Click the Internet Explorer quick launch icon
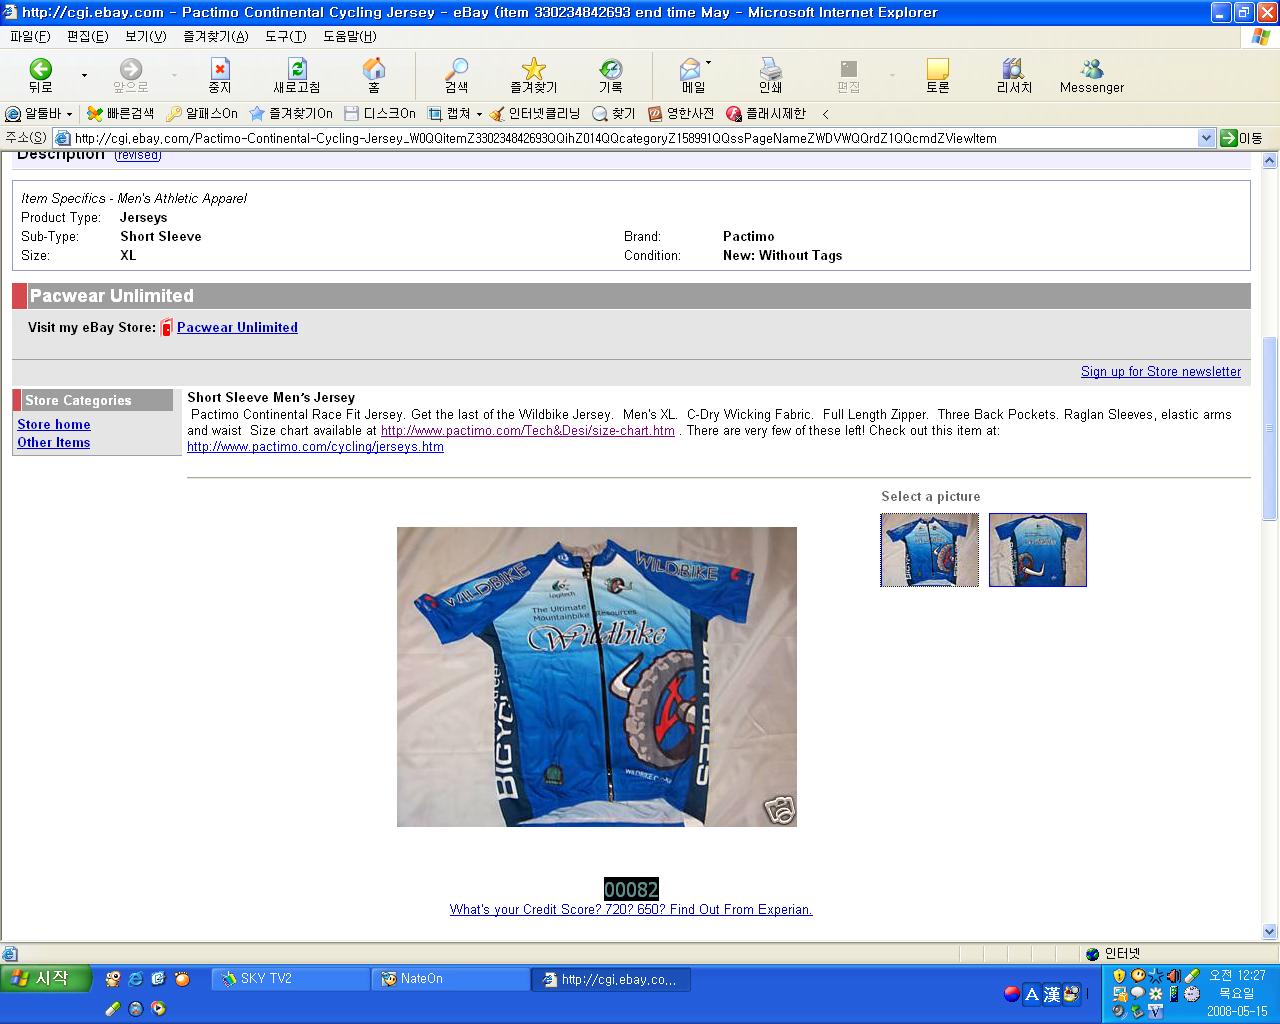Image resolution: width=1280 pixels, height=1024 pixels. [135, 979]
